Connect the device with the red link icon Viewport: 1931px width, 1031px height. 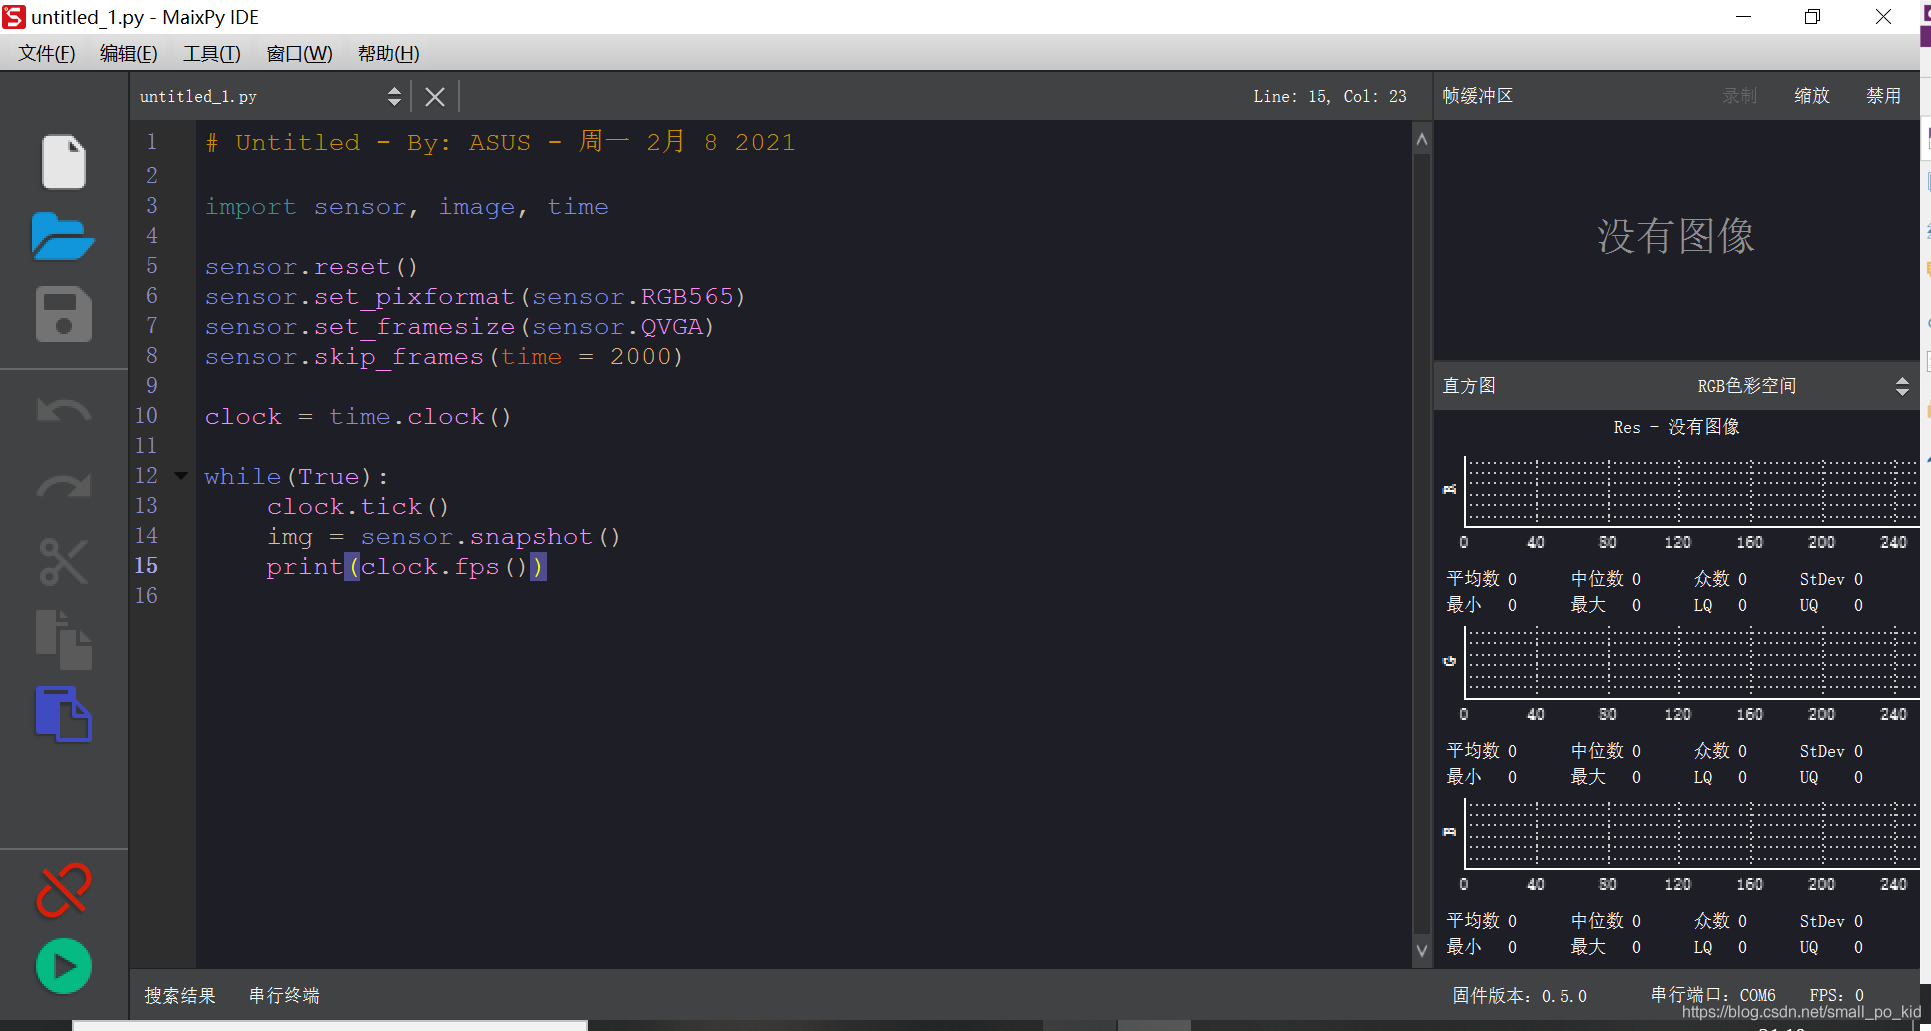coord(63,889)
